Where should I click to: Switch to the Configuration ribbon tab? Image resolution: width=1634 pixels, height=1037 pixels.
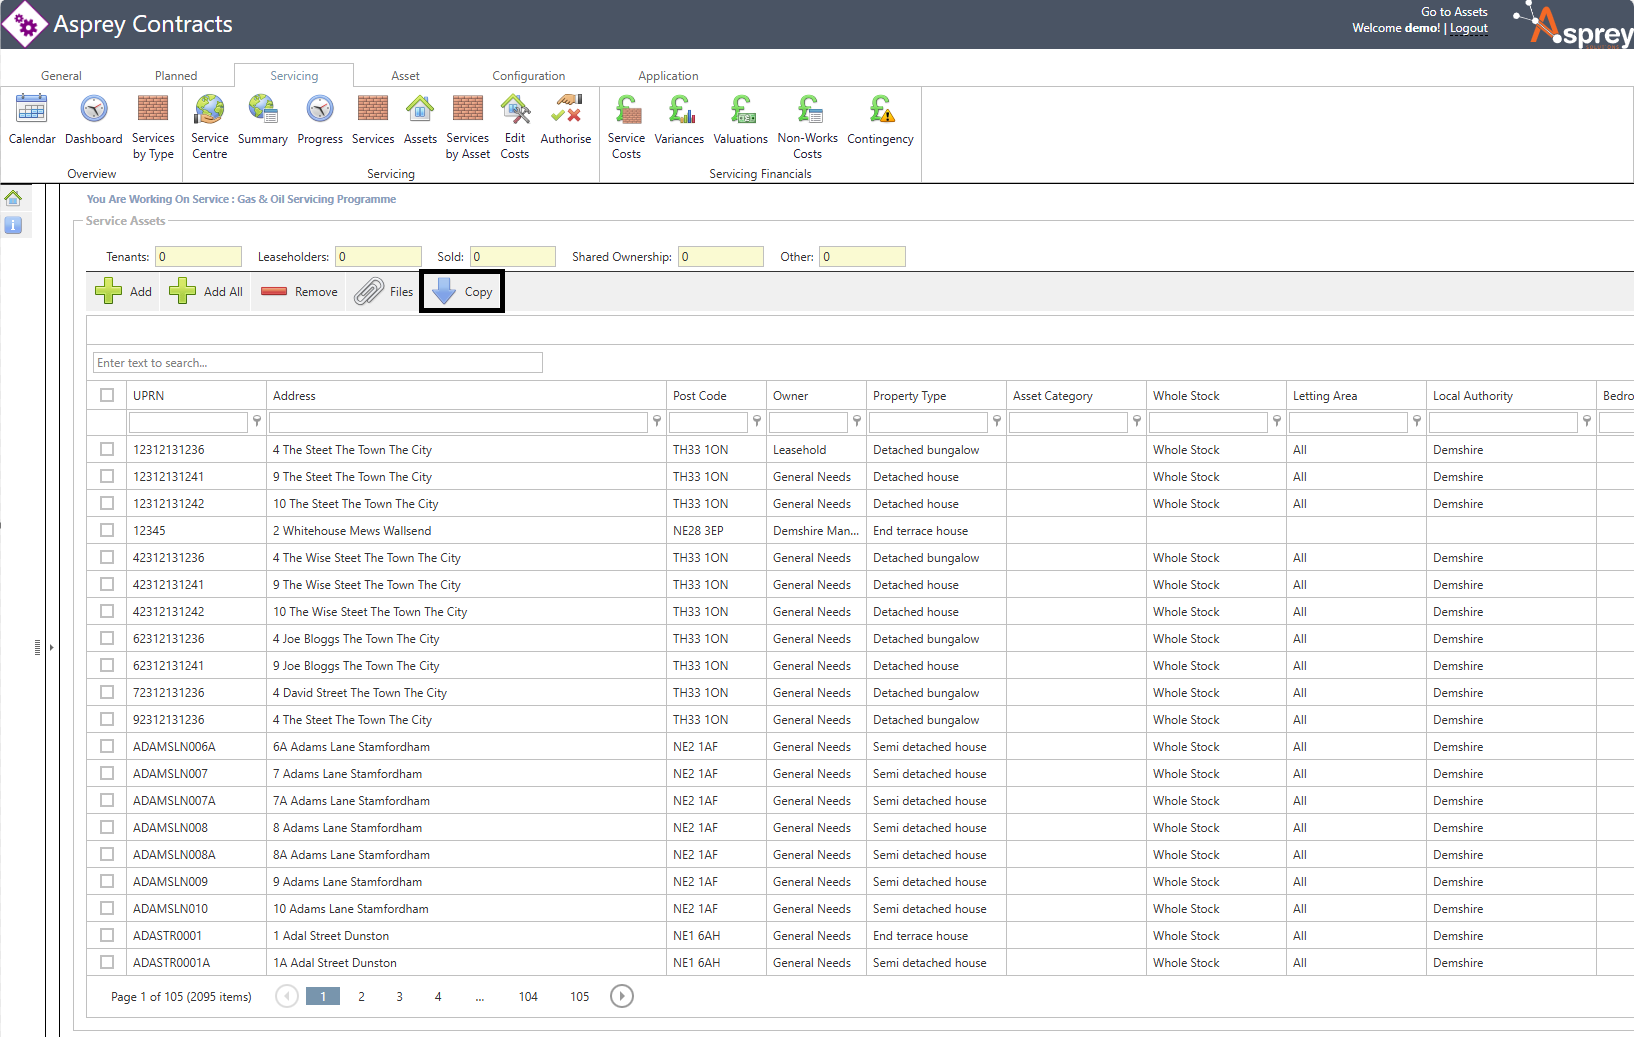point(528,76)
